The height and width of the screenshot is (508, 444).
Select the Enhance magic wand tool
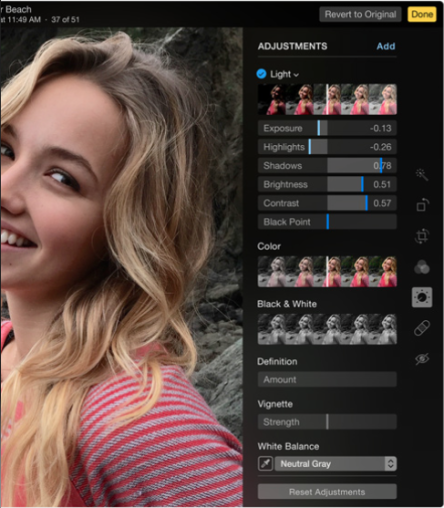click(422, 174)
